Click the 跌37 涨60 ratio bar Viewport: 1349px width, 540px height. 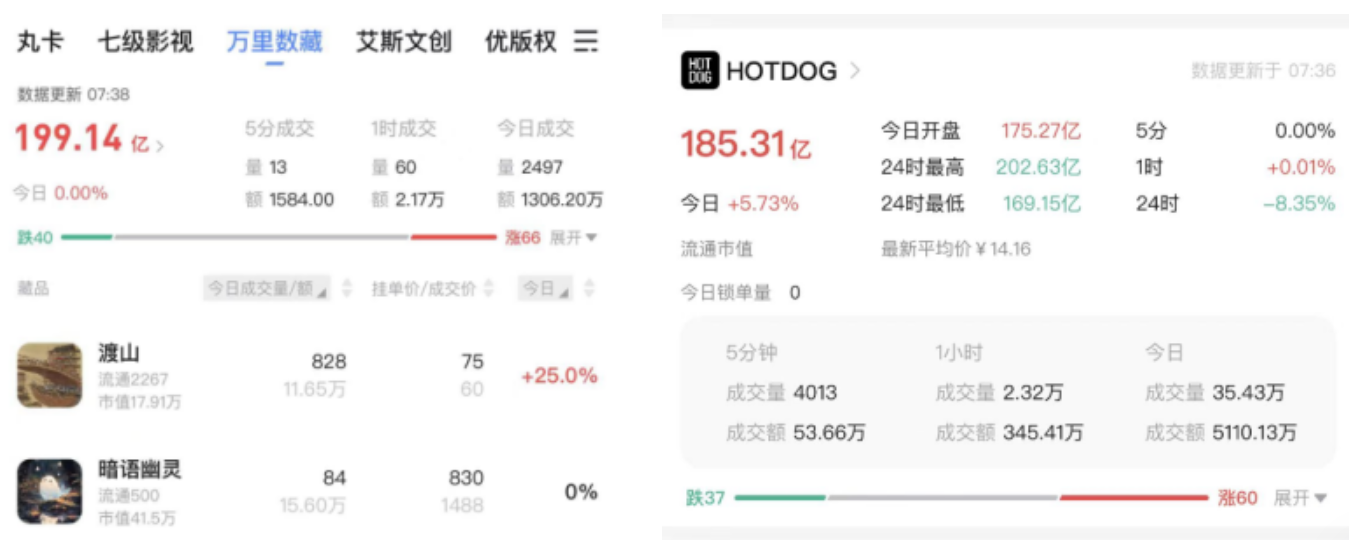click(970, 497)
